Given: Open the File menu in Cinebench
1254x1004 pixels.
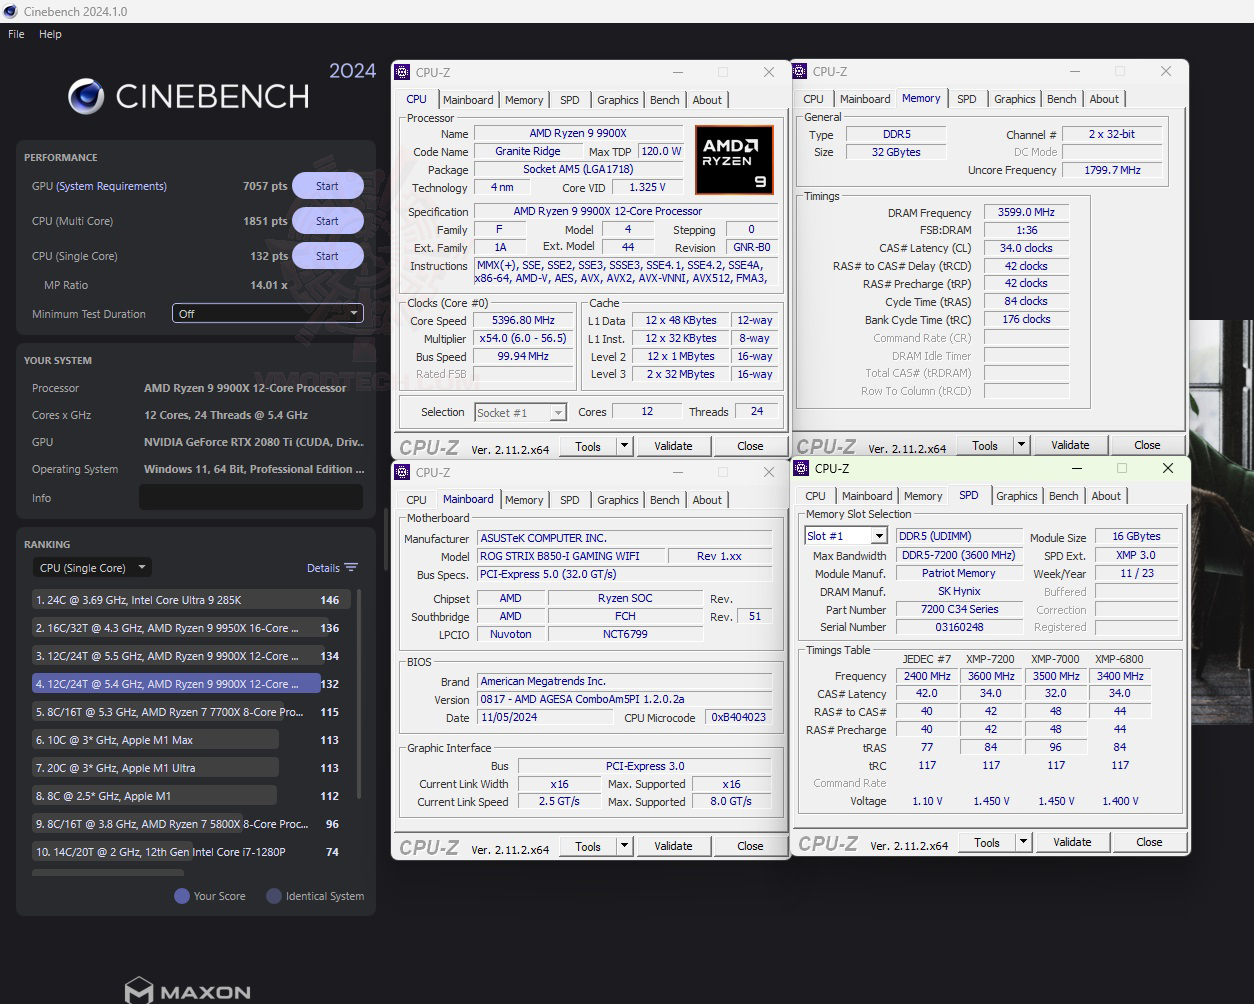Looking at the screenshot, I should click(x=16, y=34).
